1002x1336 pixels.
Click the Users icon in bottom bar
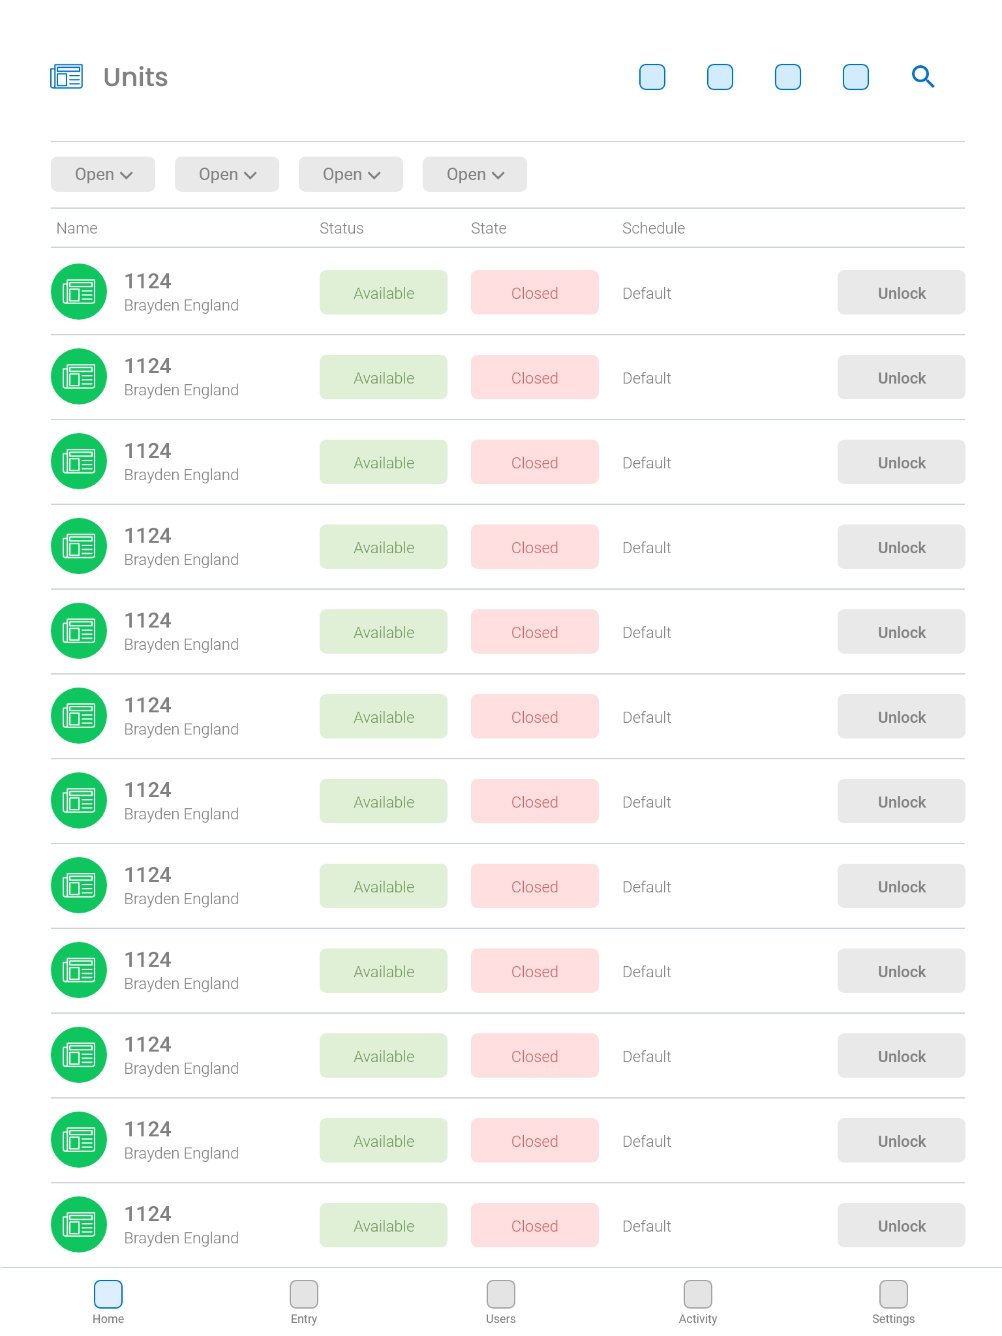point(501,1294)
